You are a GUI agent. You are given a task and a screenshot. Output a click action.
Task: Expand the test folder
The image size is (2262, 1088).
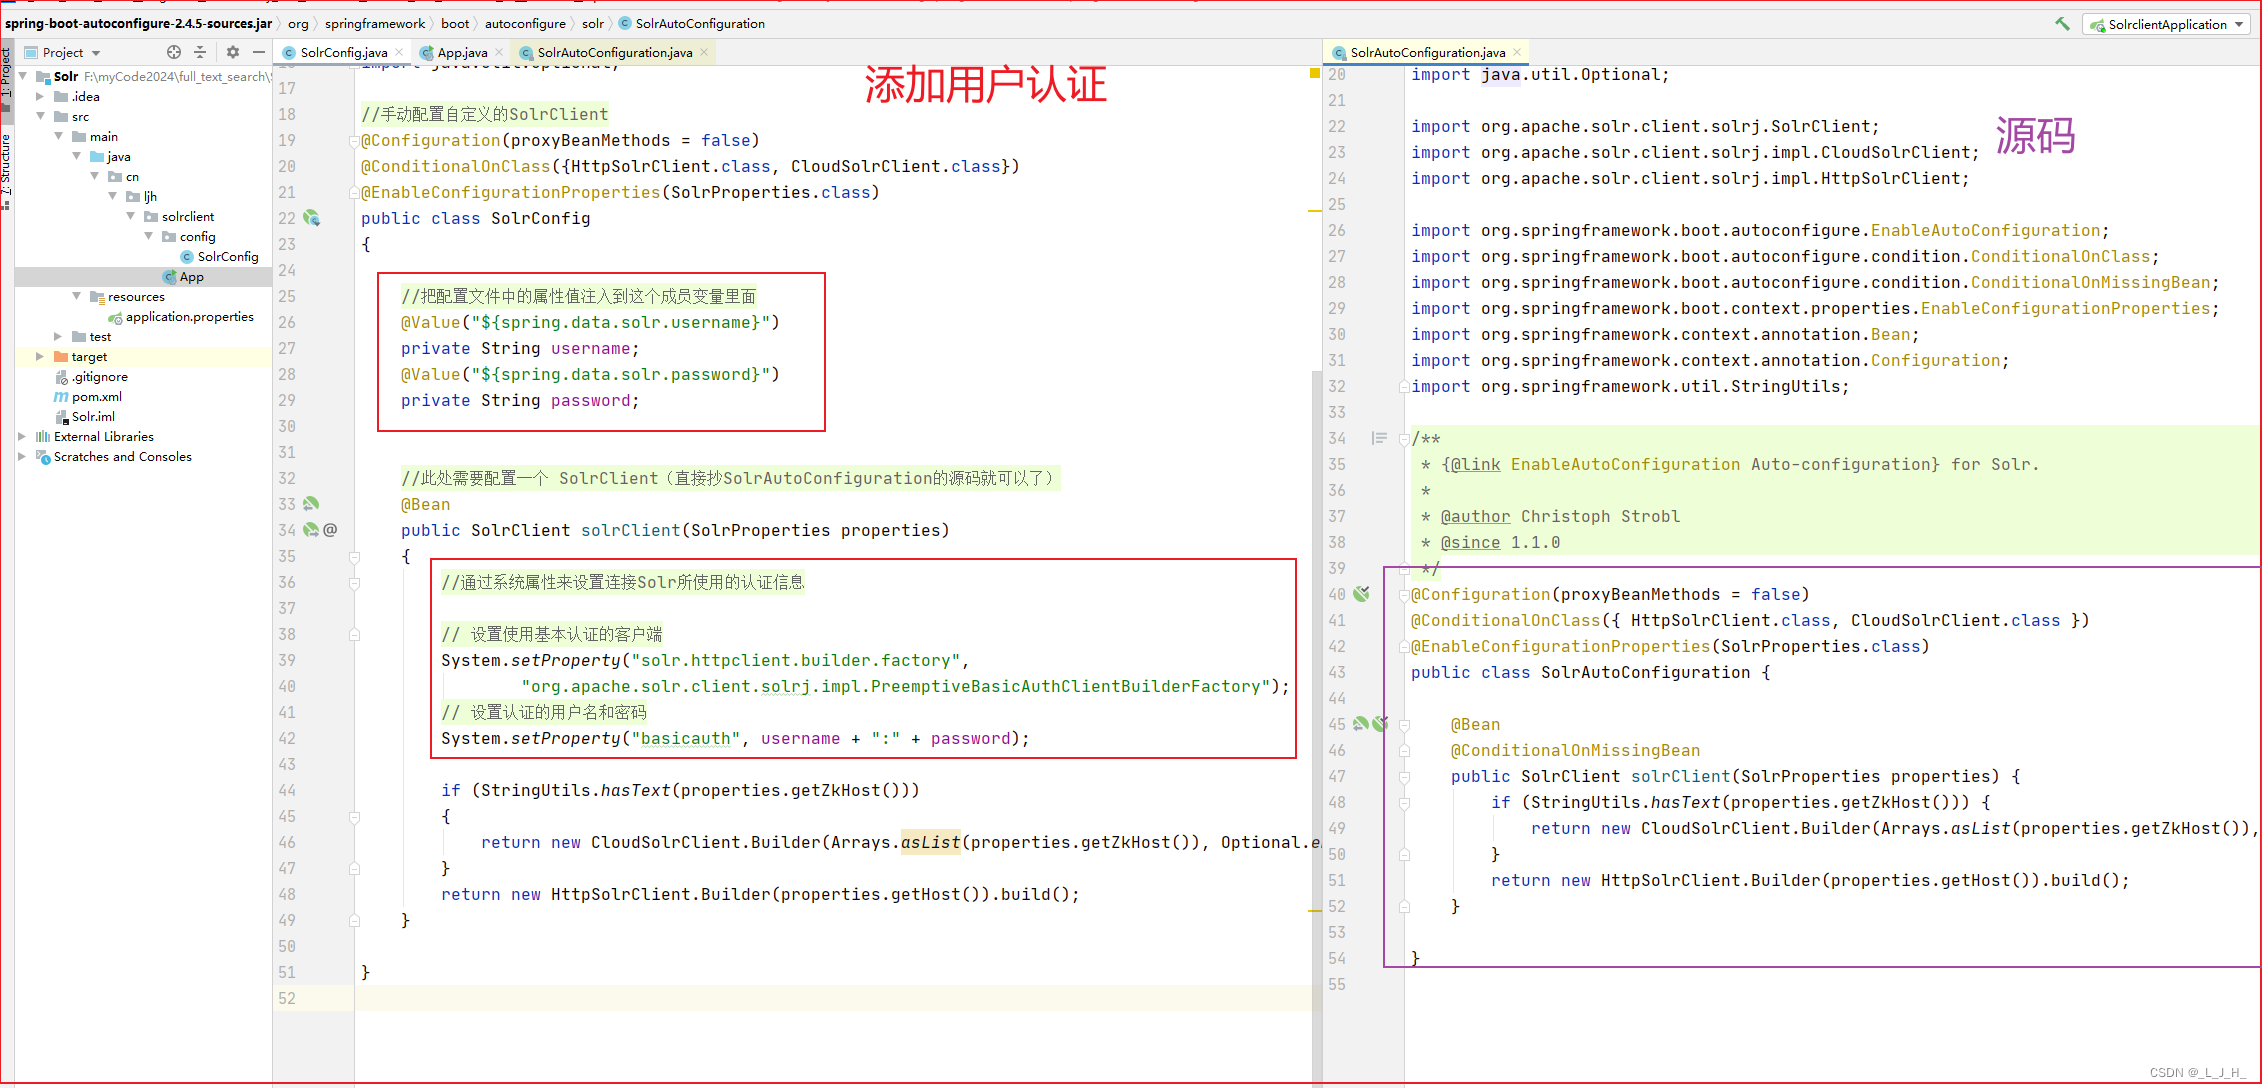[x=58, y=336]
